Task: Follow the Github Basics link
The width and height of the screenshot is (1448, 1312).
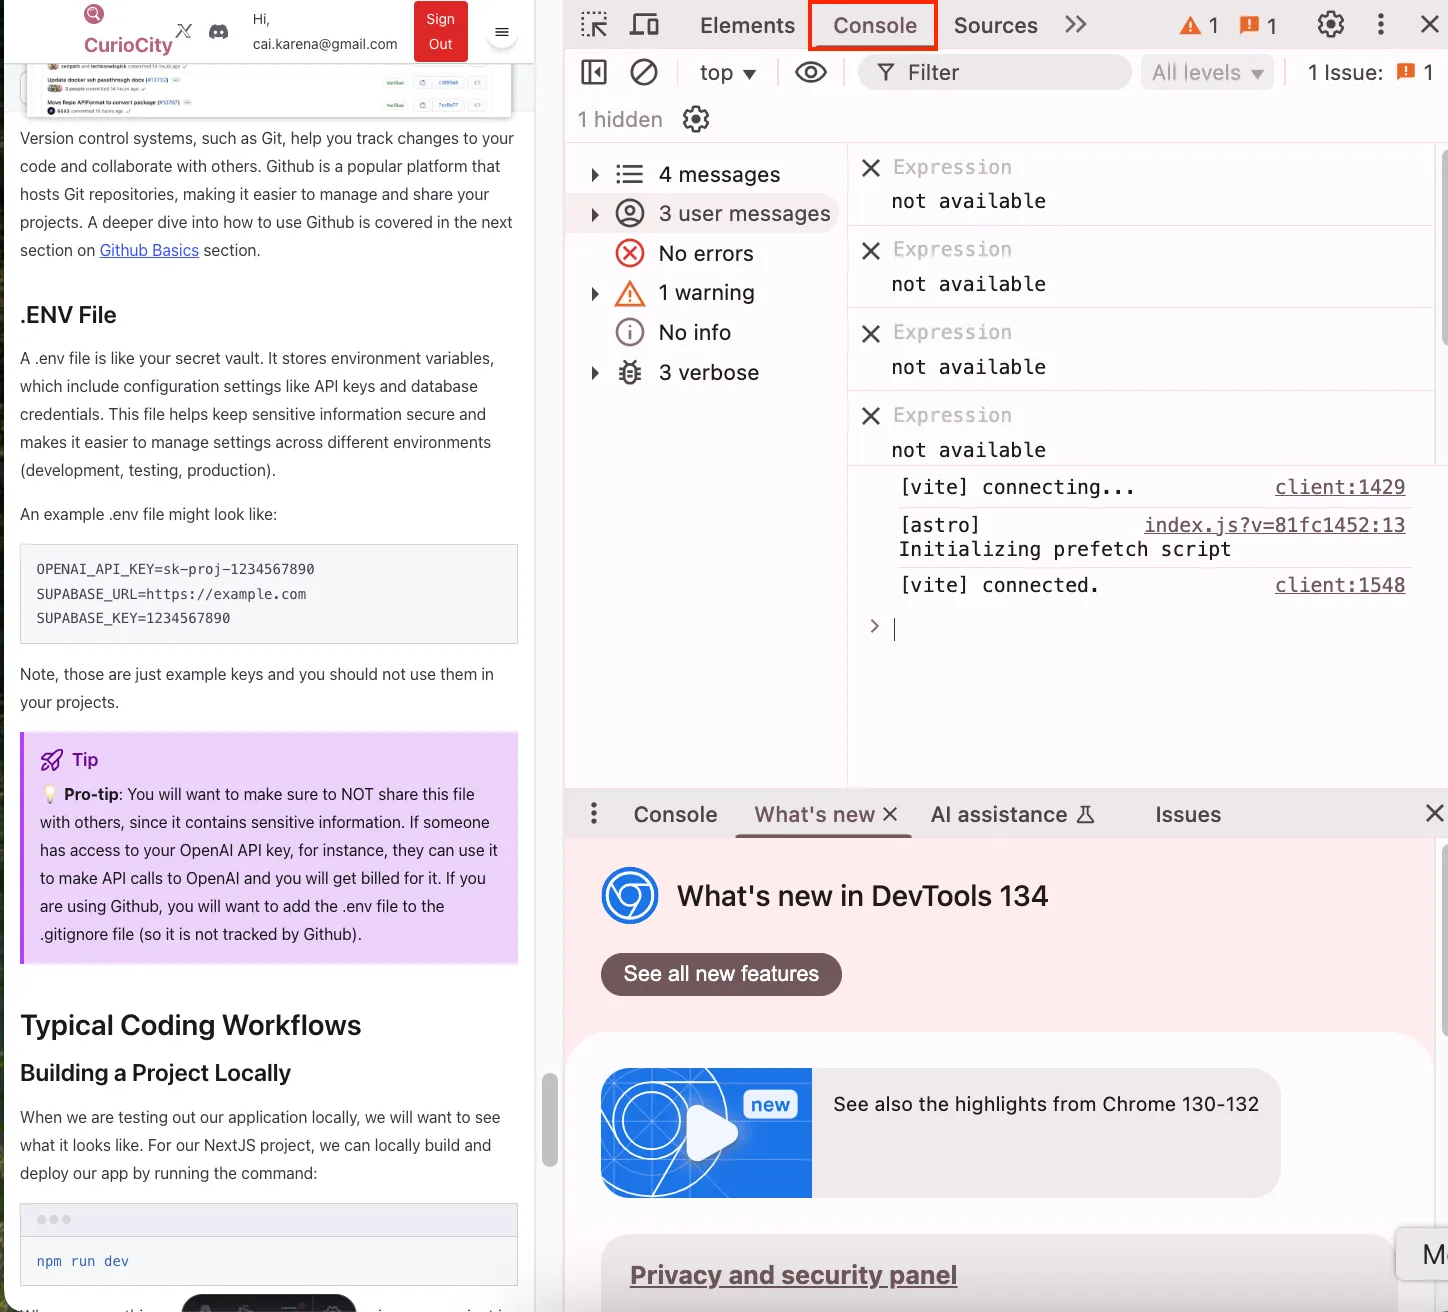Action: (149, 251)
